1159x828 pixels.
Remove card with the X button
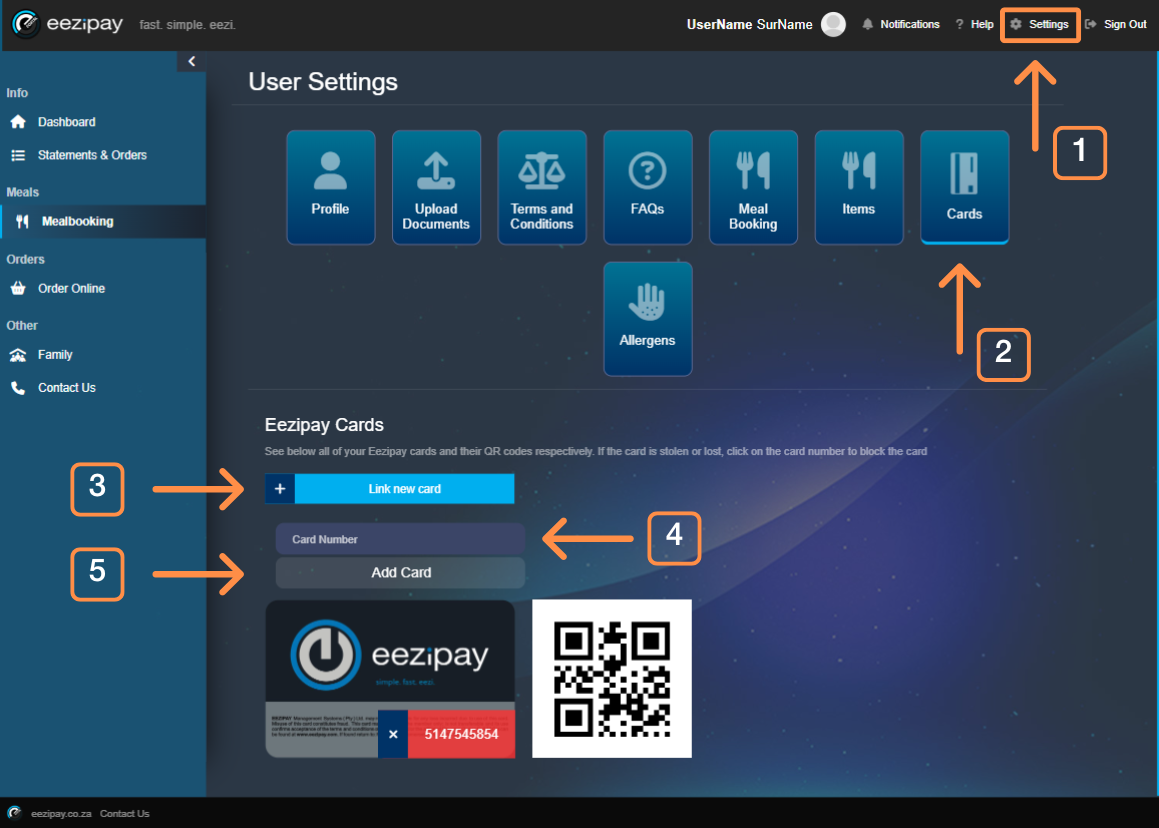pyautogui.click(x=393, y=734)
